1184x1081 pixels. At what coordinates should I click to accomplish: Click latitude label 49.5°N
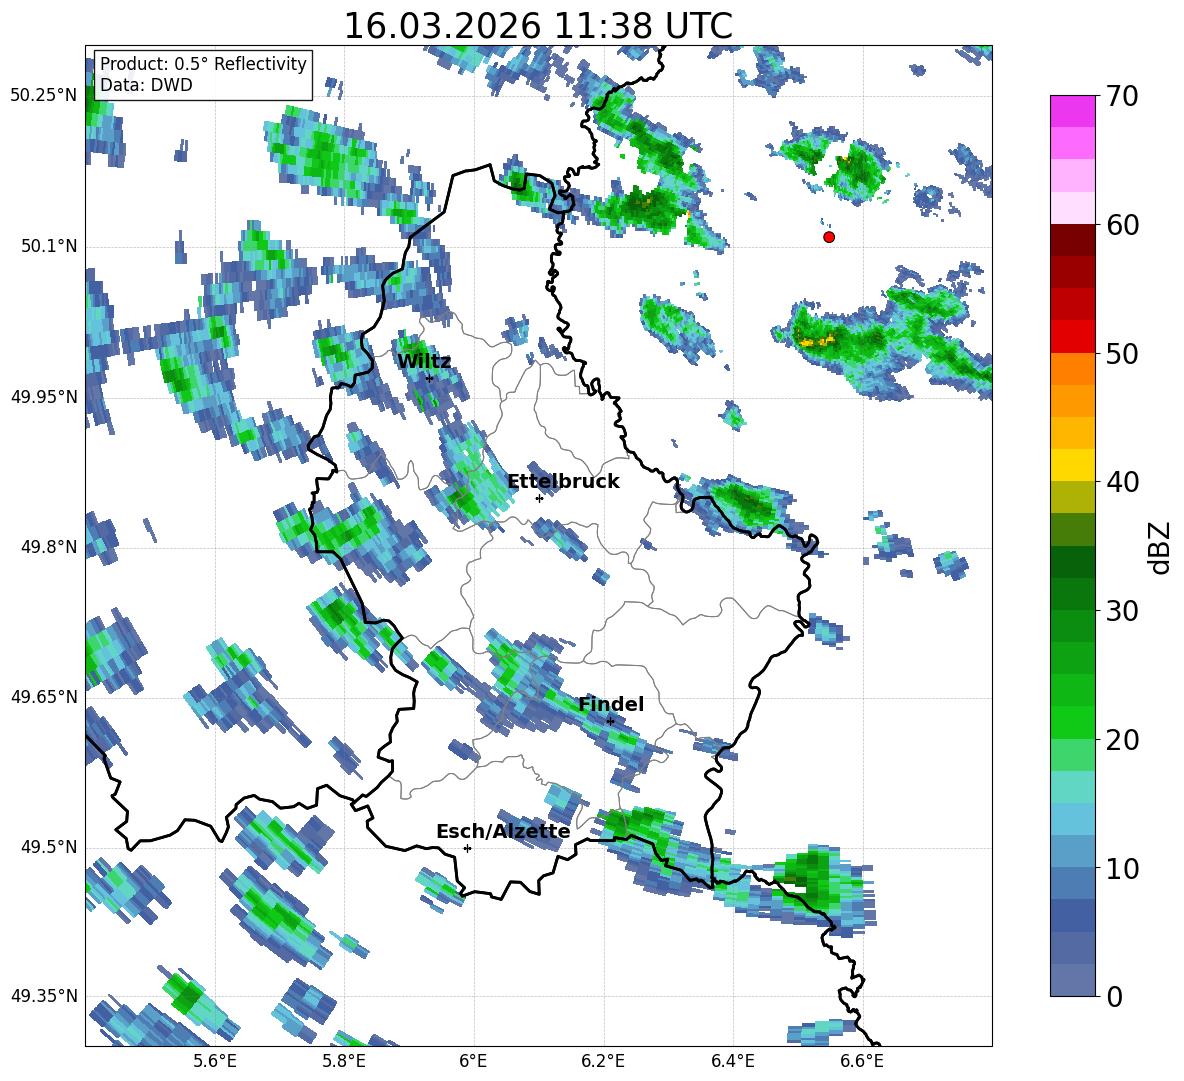(x=48, y=846)
